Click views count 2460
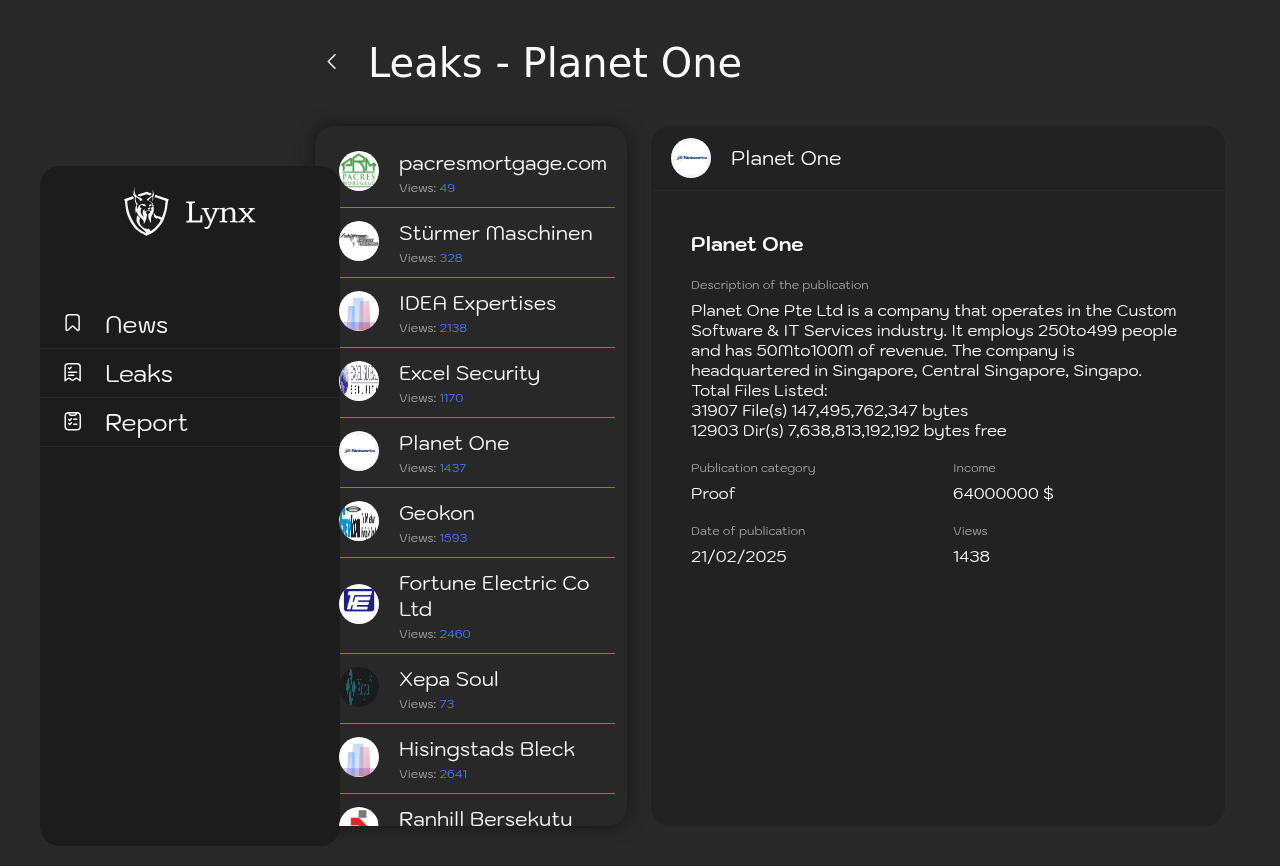The height and width of the screenshot is (866, 1280). [x=455, y=634]
